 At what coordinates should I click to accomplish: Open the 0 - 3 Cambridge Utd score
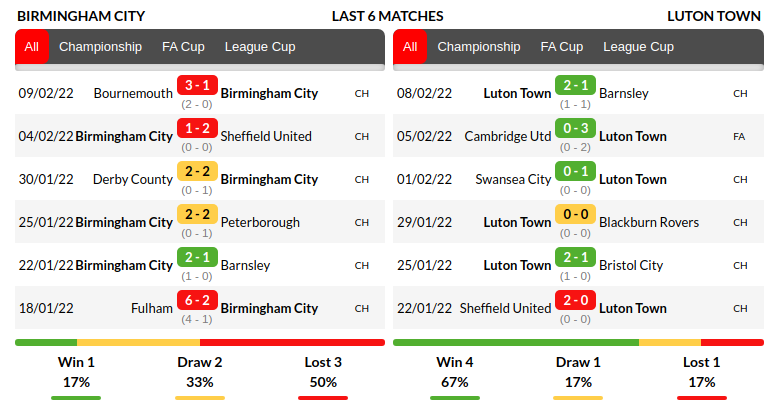click(x=575, y=129)
